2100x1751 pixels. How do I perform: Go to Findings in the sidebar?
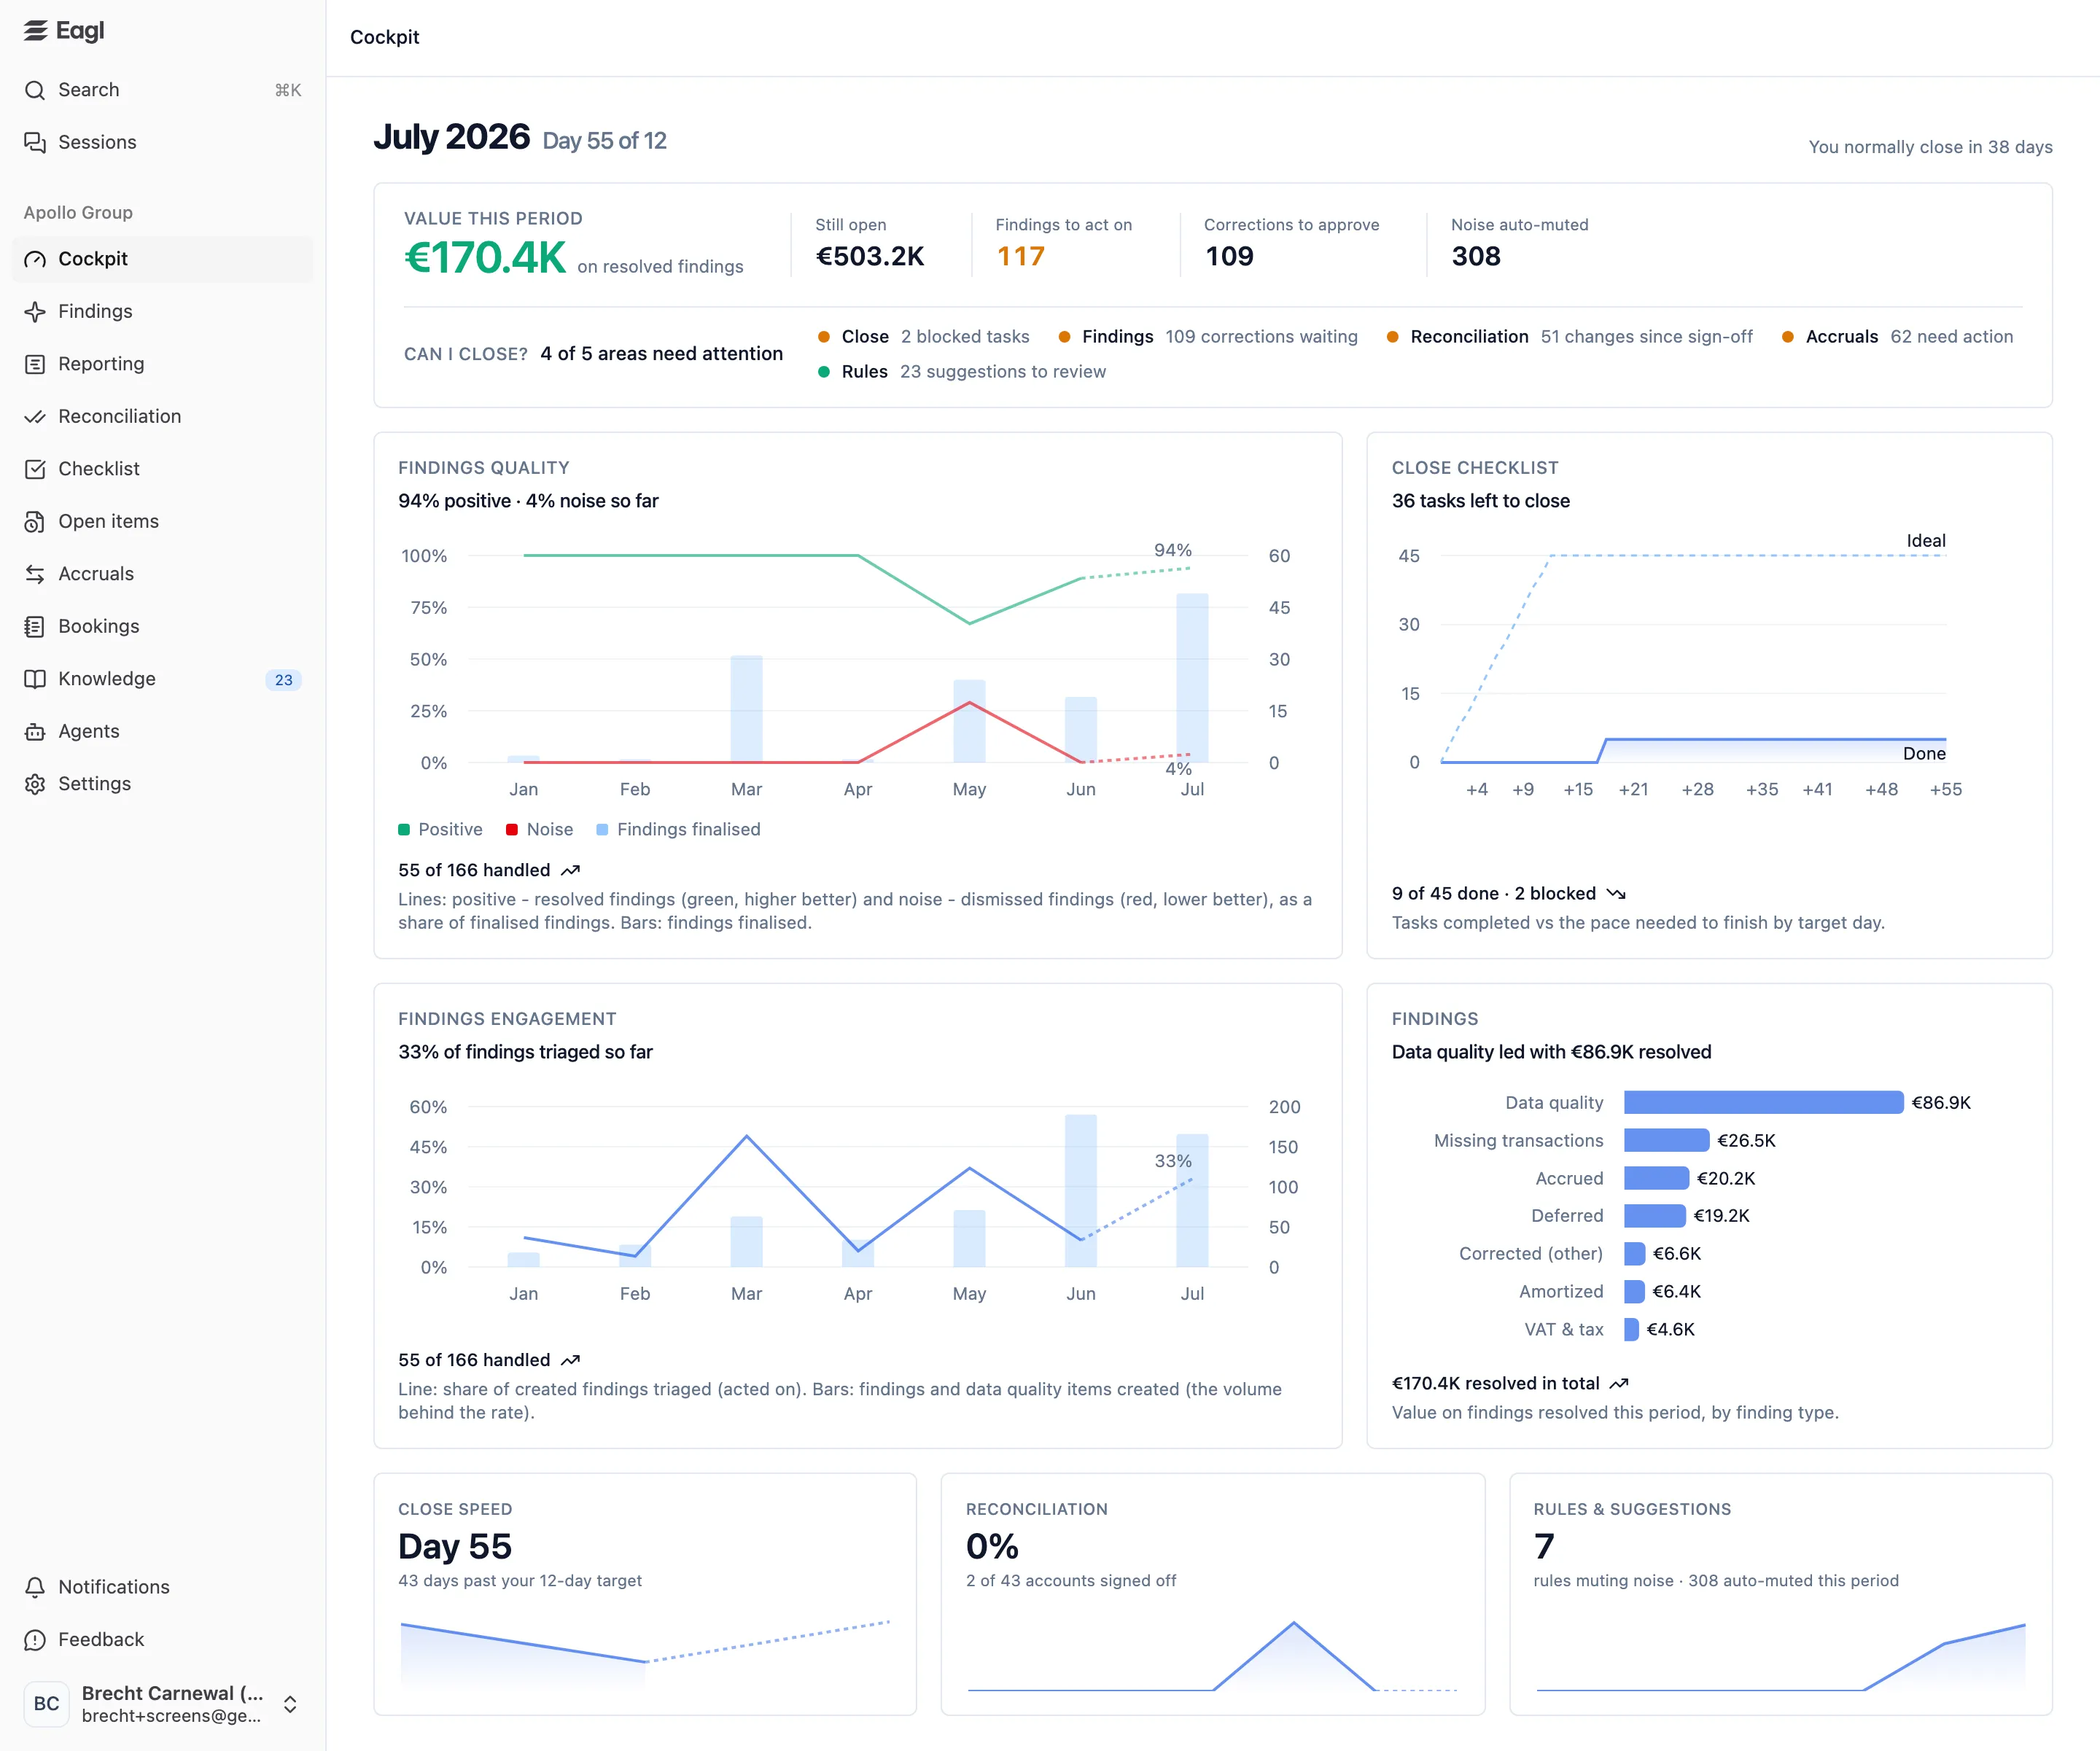click(x=163, y=312)
